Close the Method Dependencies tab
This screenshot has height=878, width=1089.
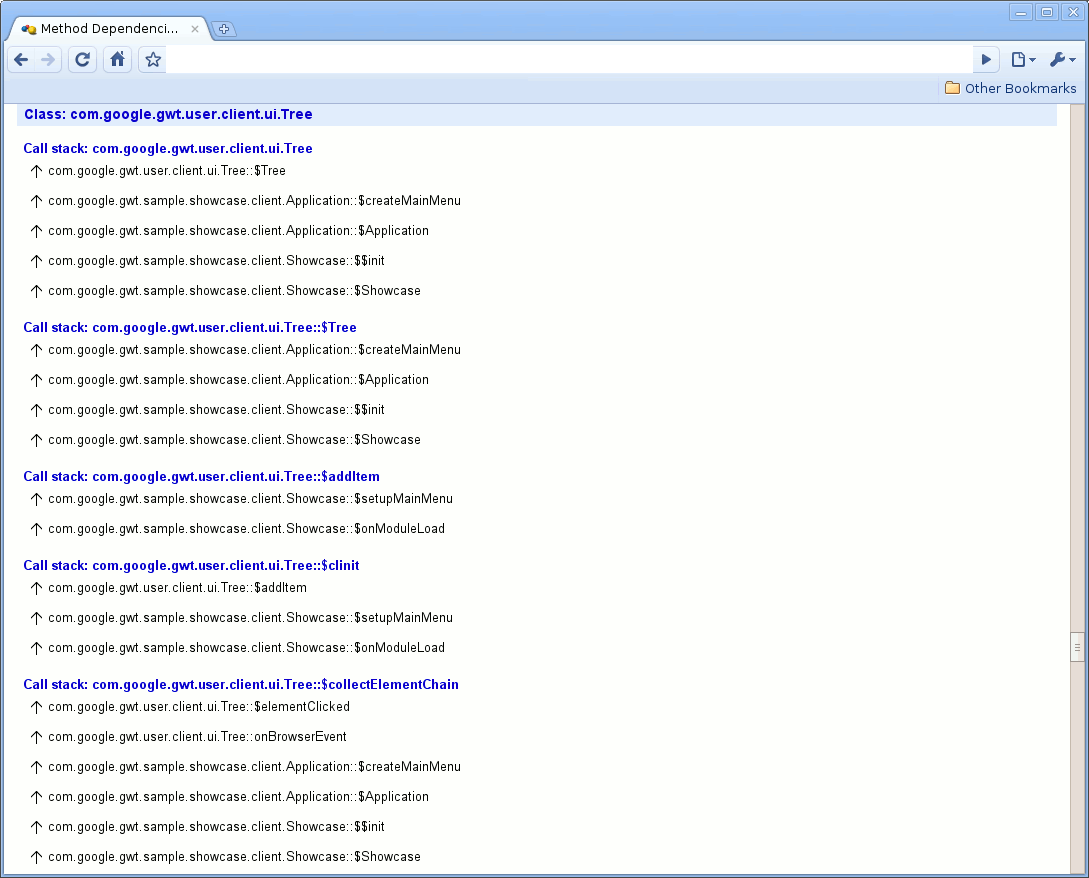click(x=194, y=29)
